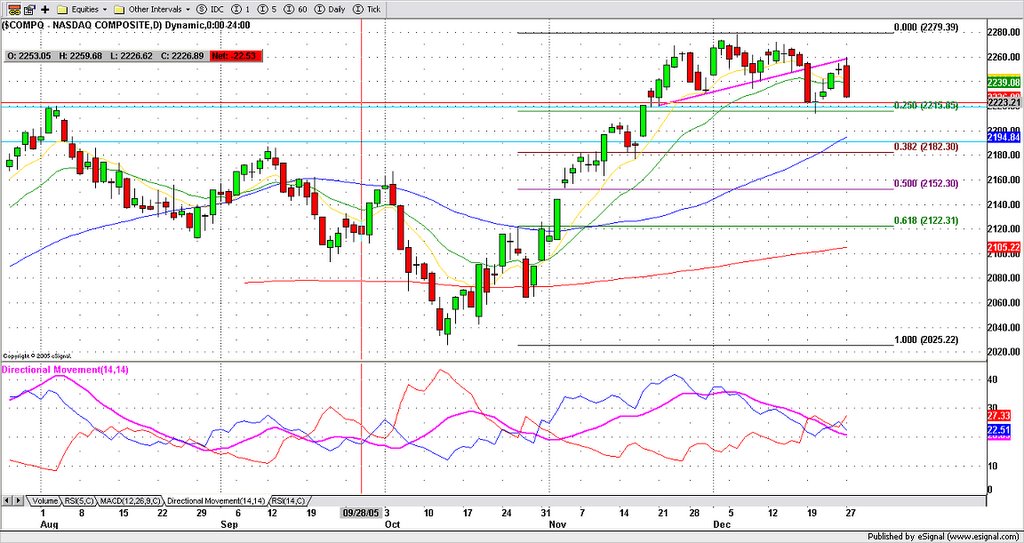The height and width of the screenshot is (543, 1024).
Task: Click the Equities folder icon
Action: pos(63,10)
